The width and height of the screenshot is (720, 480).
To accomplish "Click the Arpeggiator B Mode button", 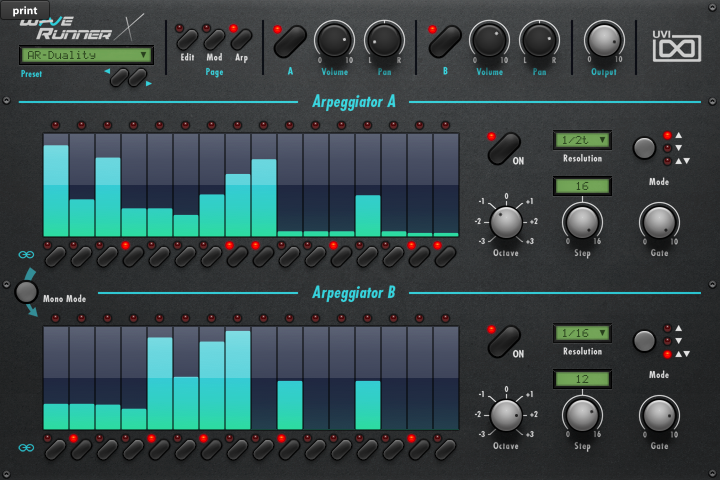I will [x=644, y=341].
